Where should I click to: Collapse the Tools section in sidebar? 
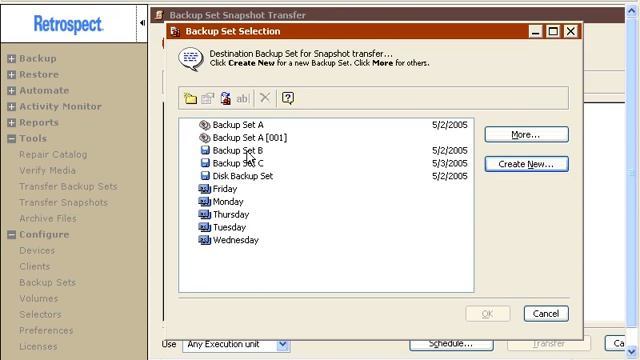(x=11, y=139)
